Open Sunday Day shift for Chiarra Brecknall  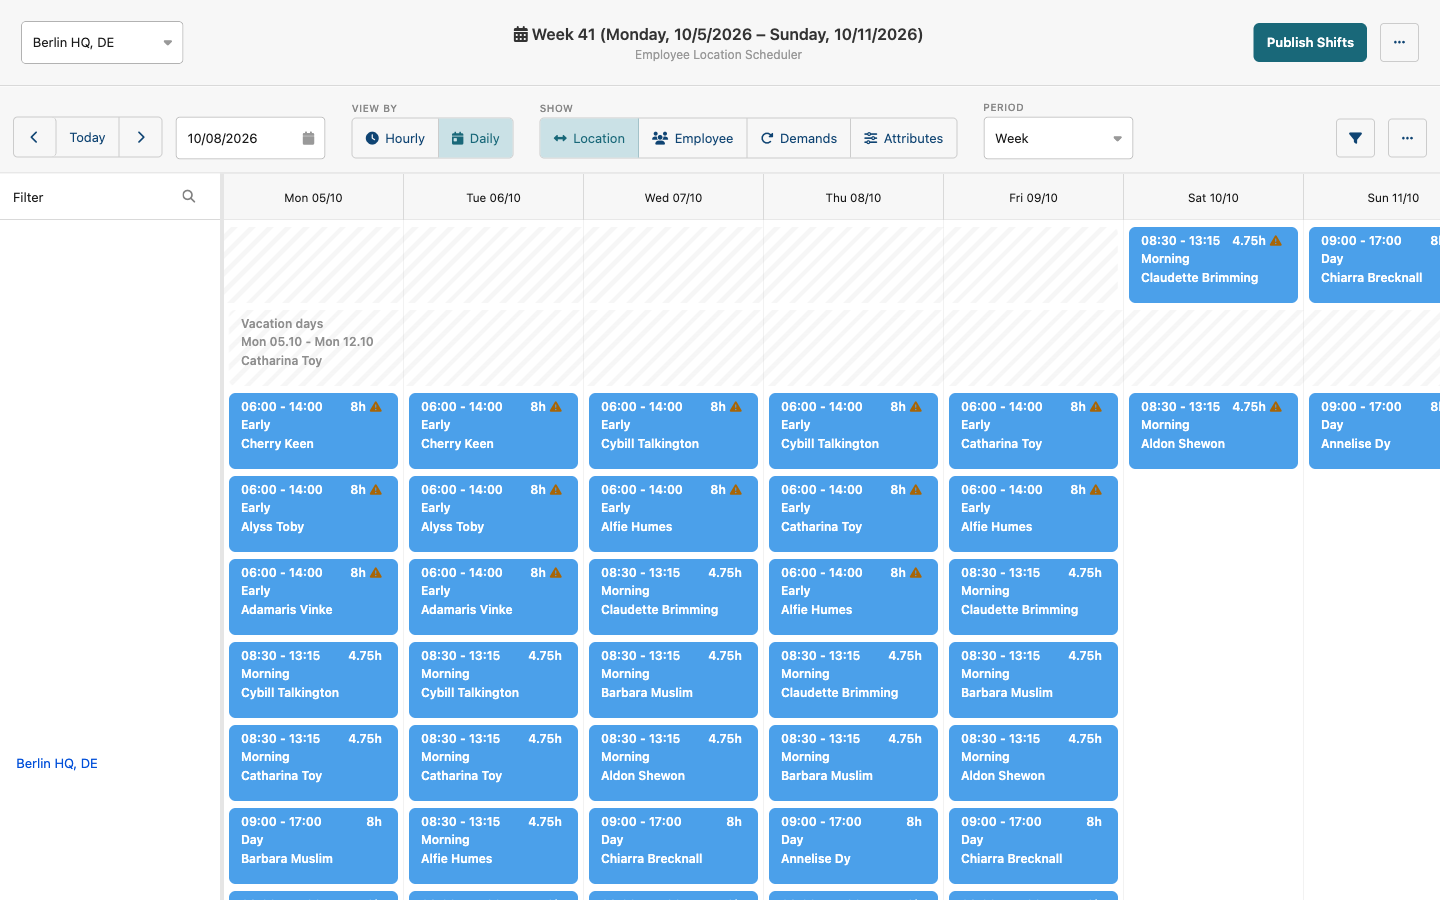(1375, 264)
